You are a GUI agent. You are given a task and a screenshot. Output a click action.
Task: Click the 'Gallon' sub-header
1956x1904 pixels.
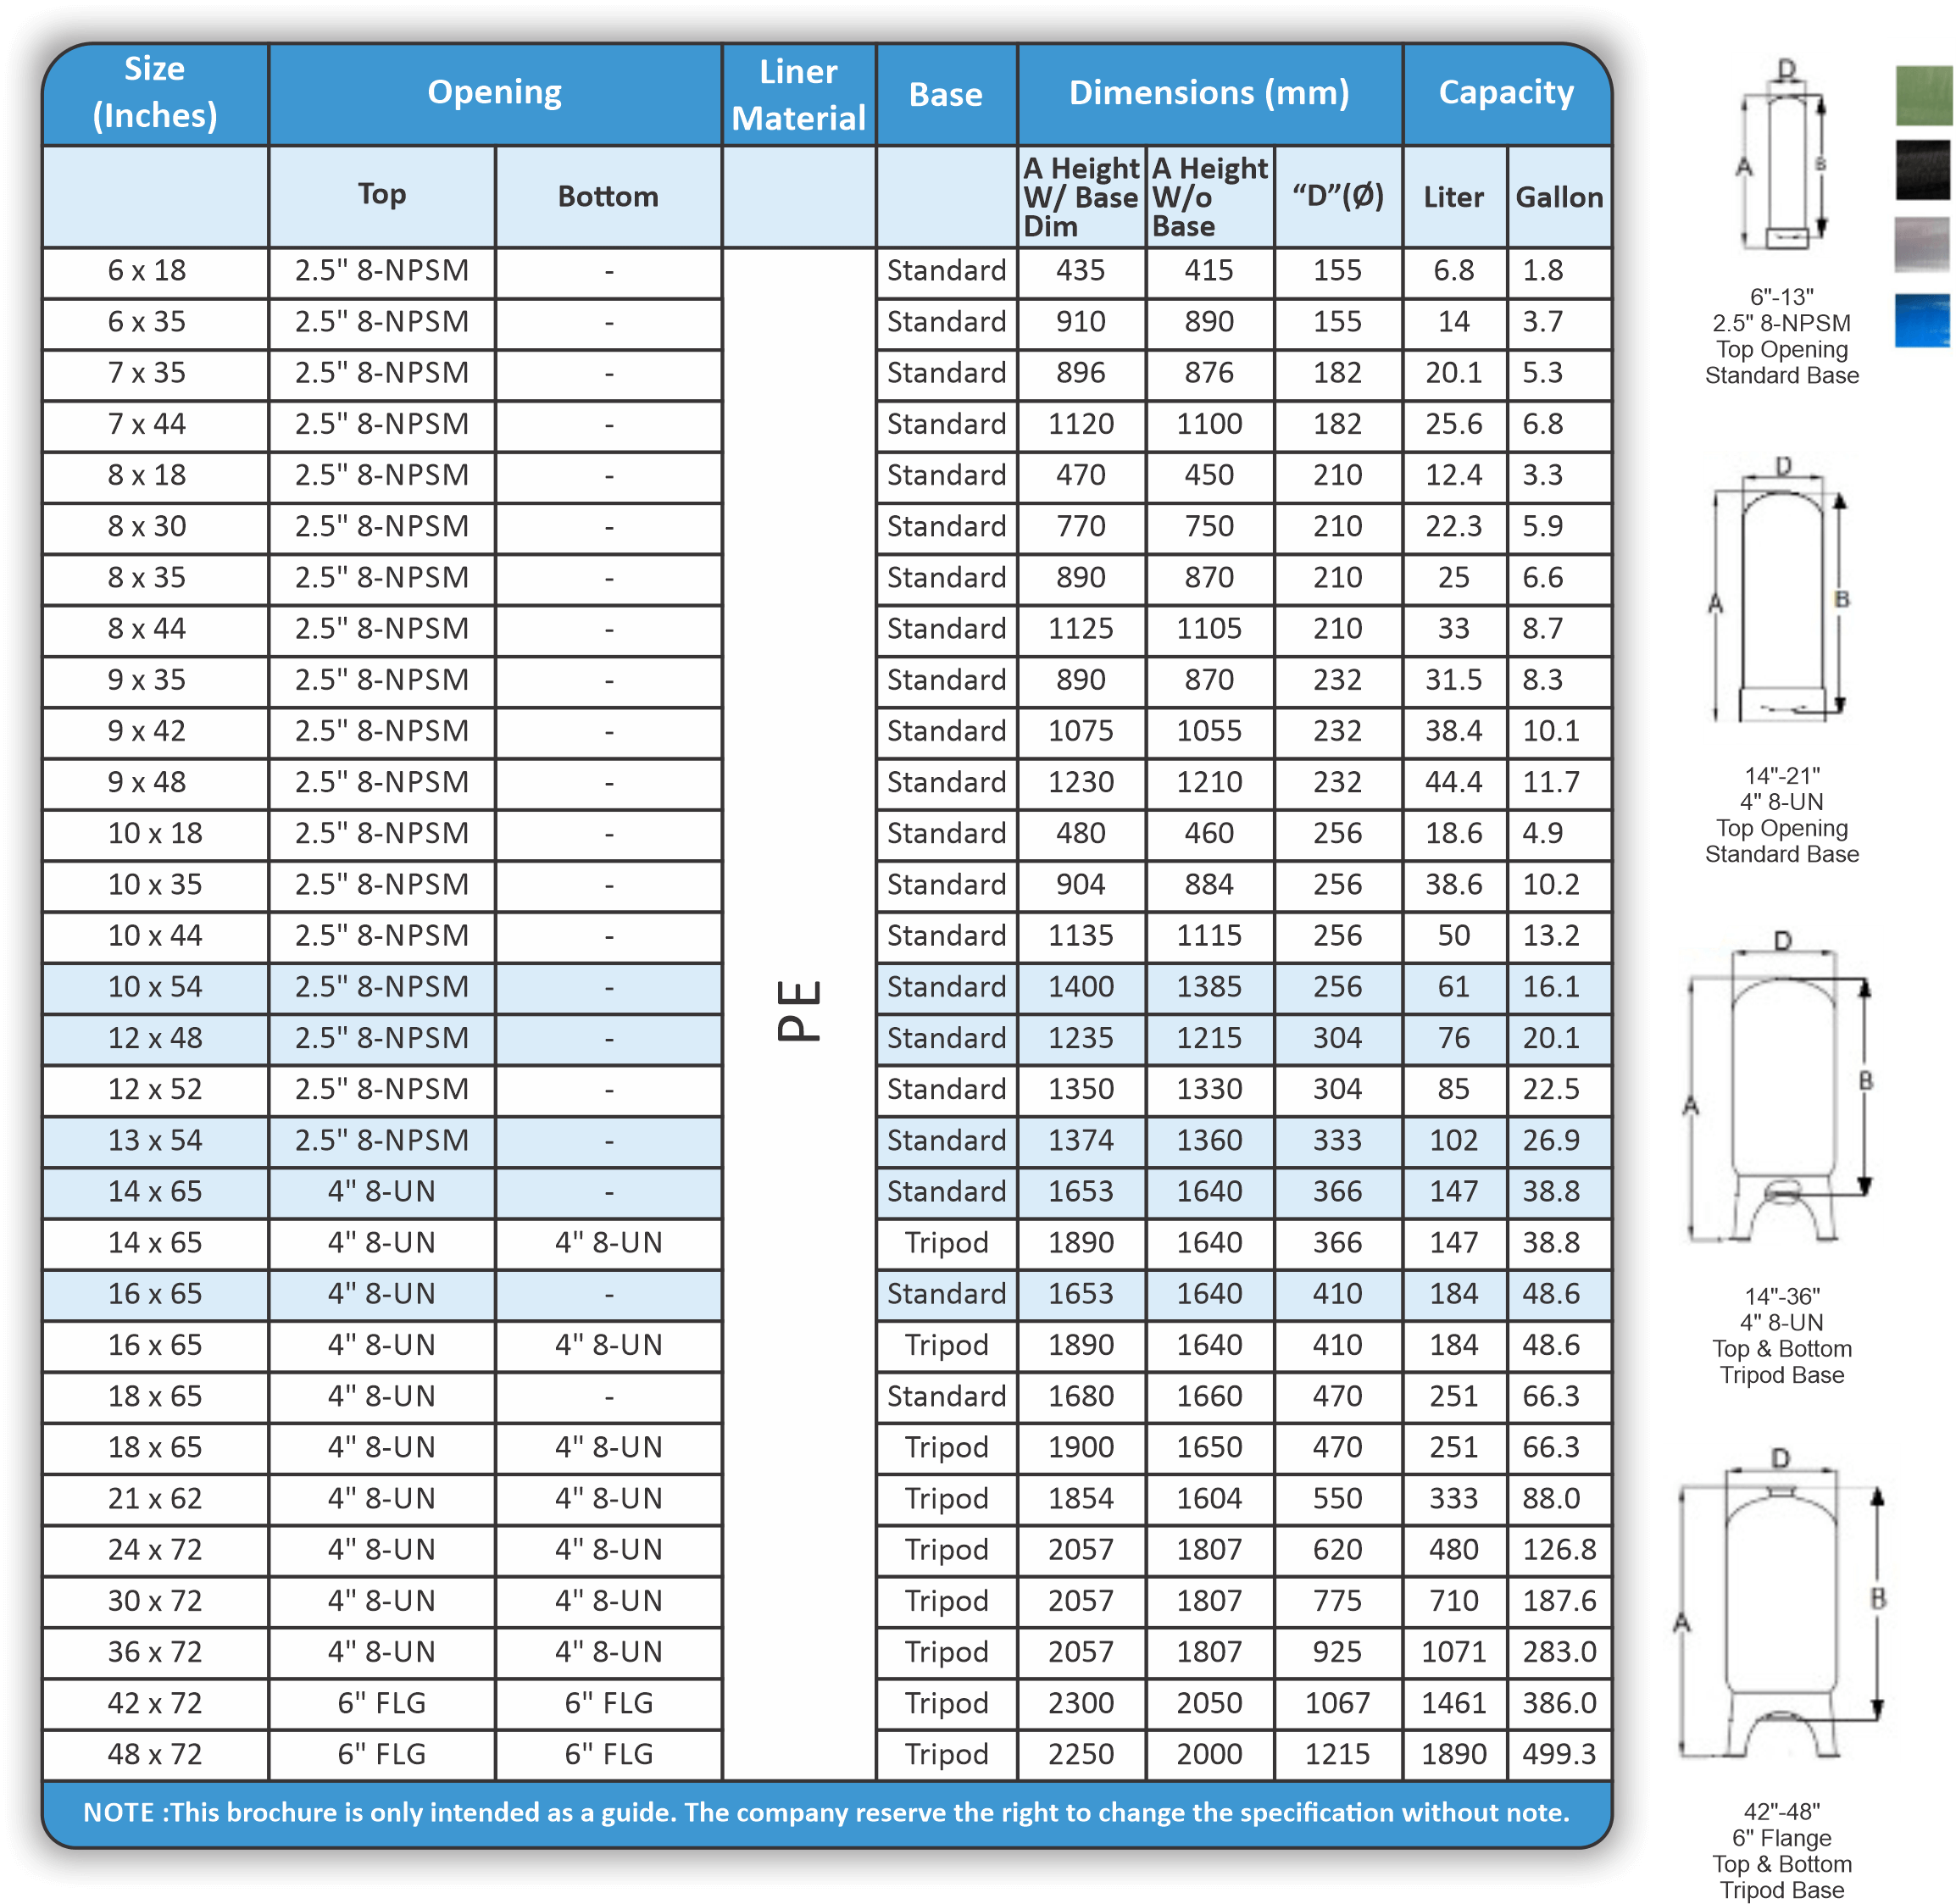tap(1559, 196)
